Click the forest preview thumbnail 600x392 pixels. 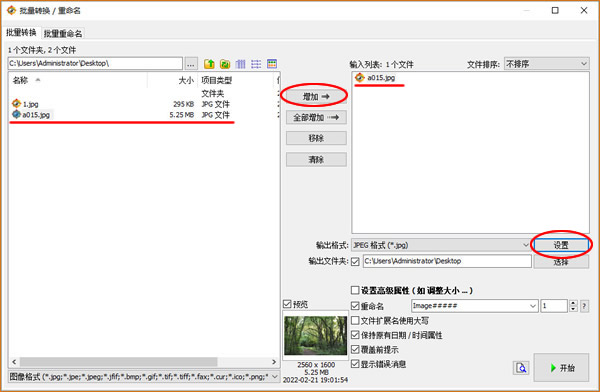[x=316, y=336]
